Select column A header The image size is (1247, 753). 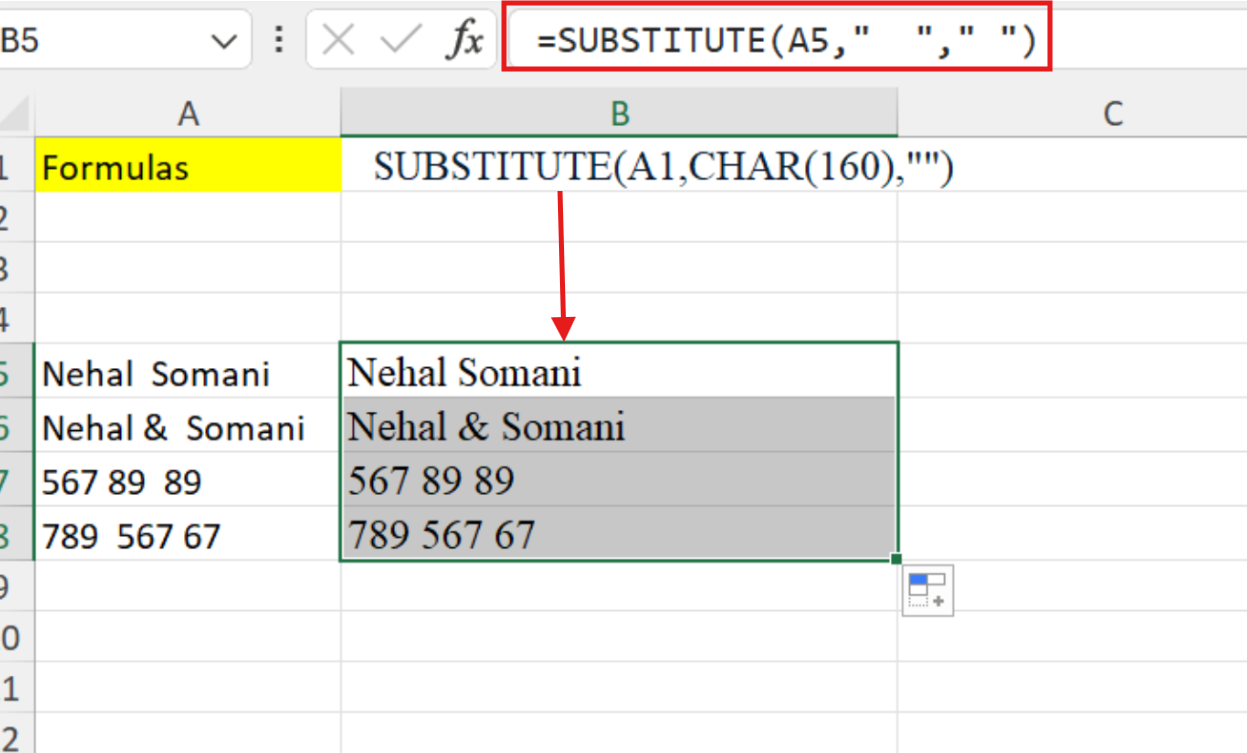188,114
